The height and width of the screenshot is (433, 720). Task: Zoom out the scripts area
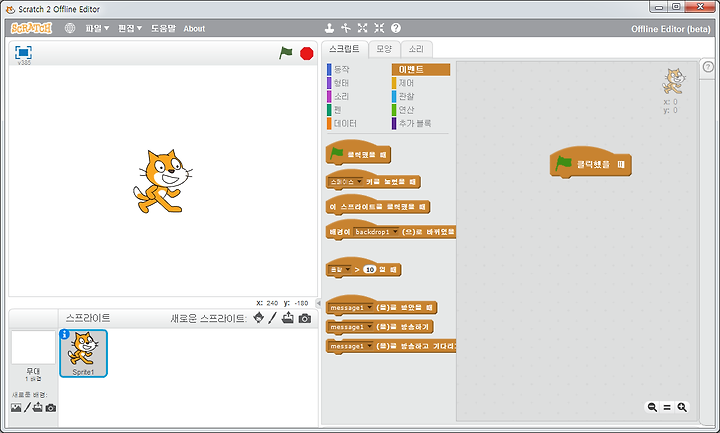pos(652,407)
